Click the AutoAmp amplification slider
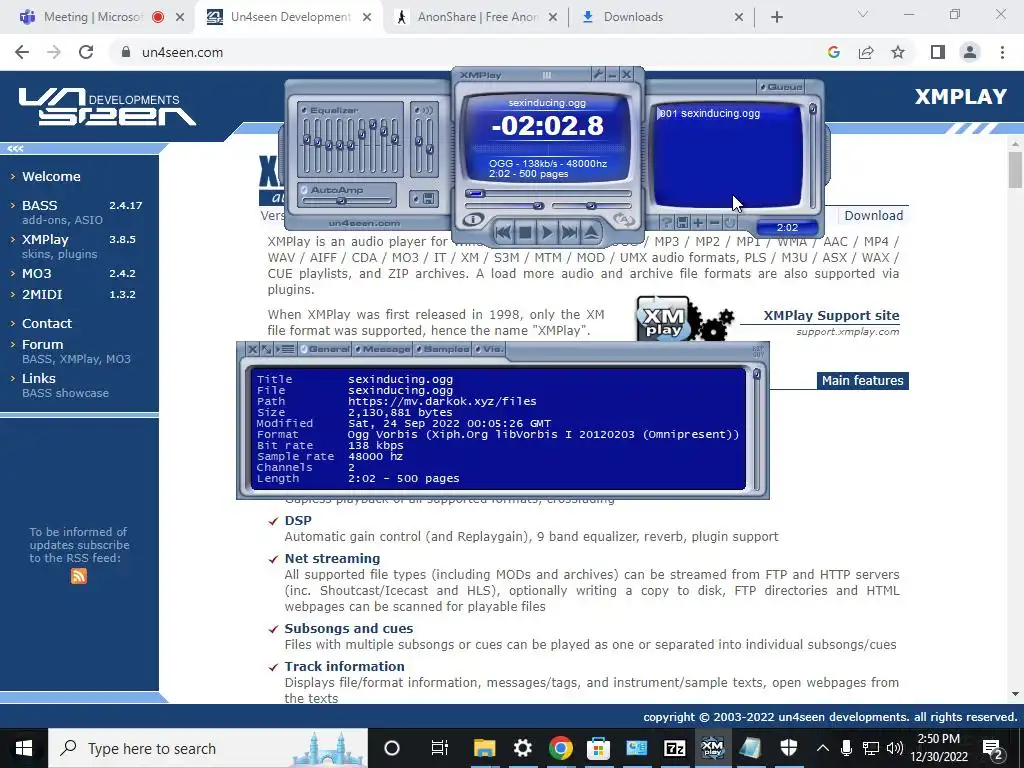This screenshot has height=768, width=1024. point(347,201)
